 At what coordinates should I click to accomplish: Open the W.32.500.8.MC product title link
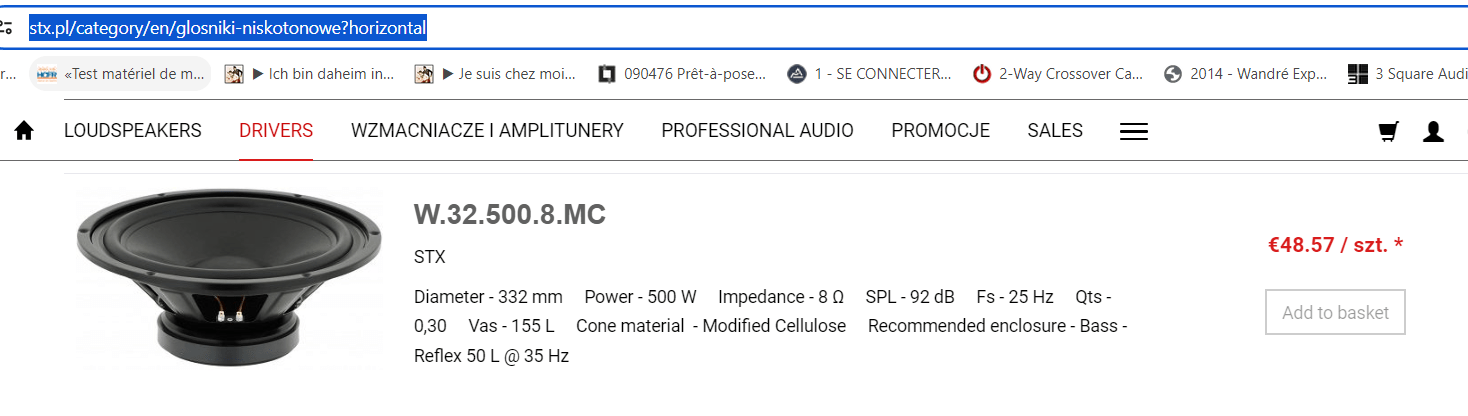point(510,215)
